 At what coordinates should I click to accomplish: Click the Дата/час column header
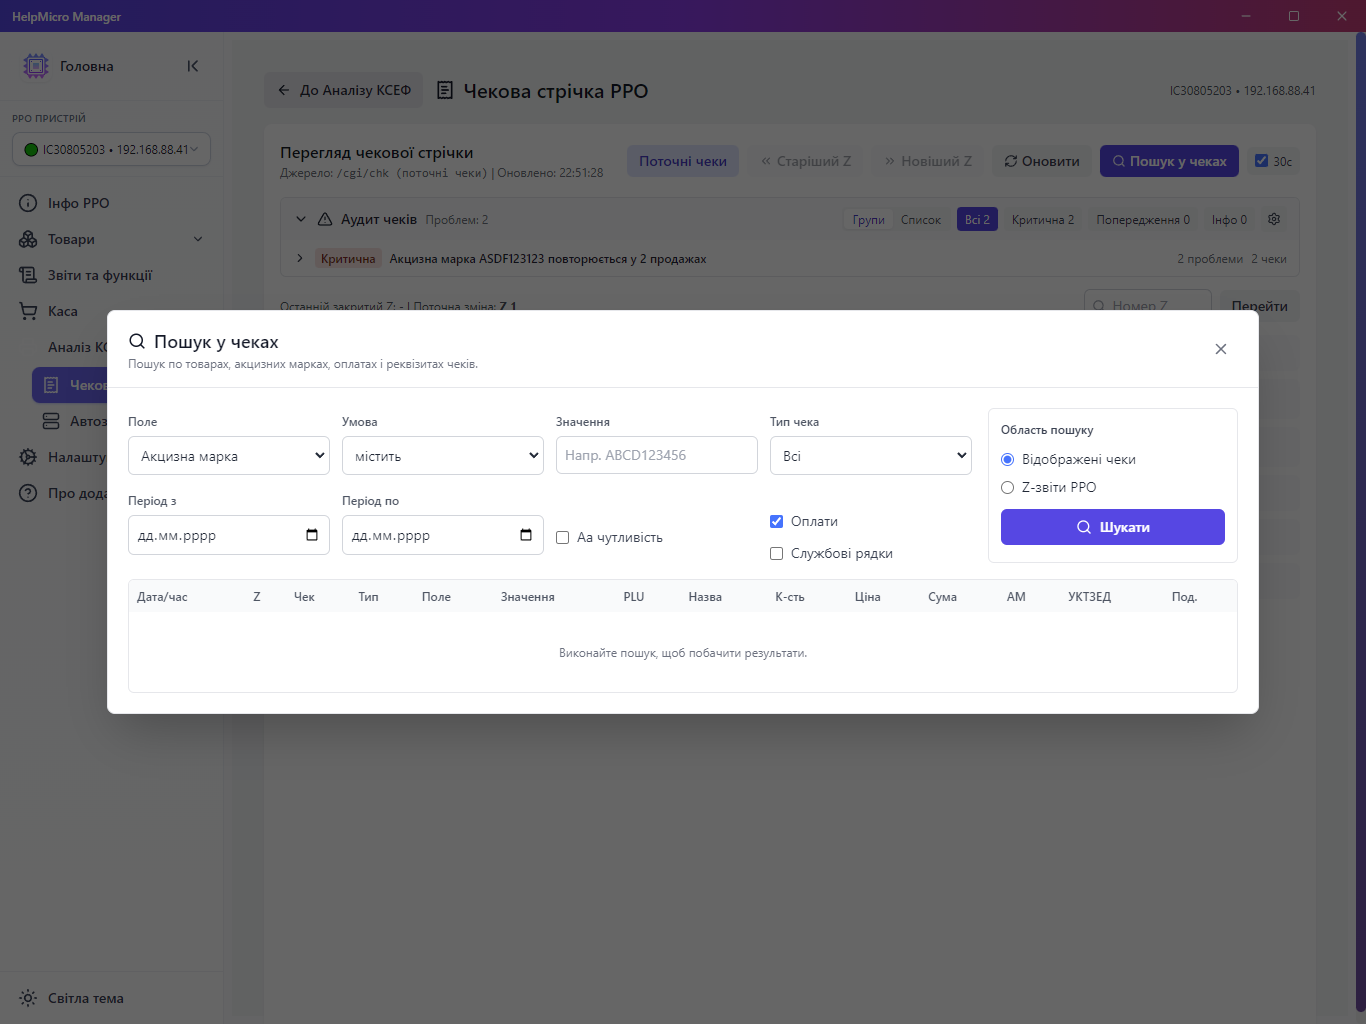click(162, 597)
